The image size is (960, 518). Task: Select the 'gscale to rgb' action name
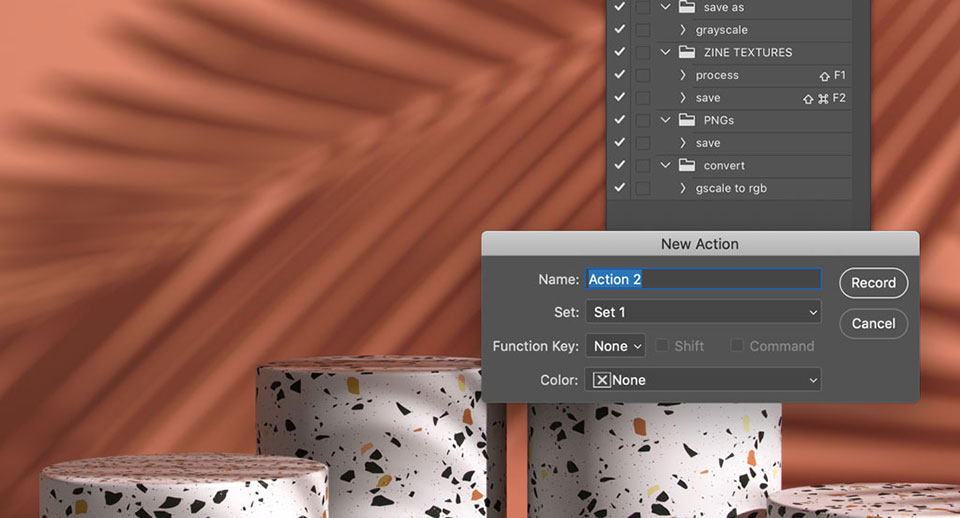(x=731, y=189)
